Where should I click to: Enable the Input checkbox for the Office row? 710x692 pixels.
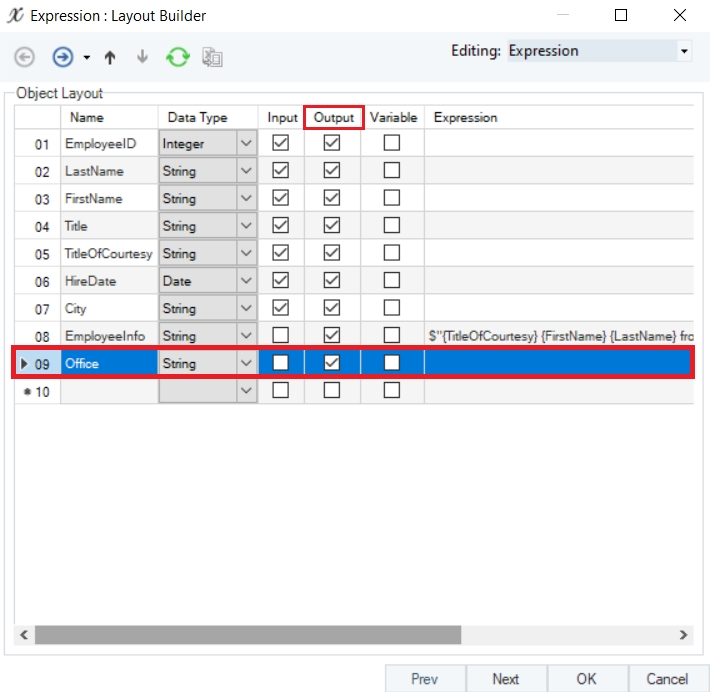280,363
